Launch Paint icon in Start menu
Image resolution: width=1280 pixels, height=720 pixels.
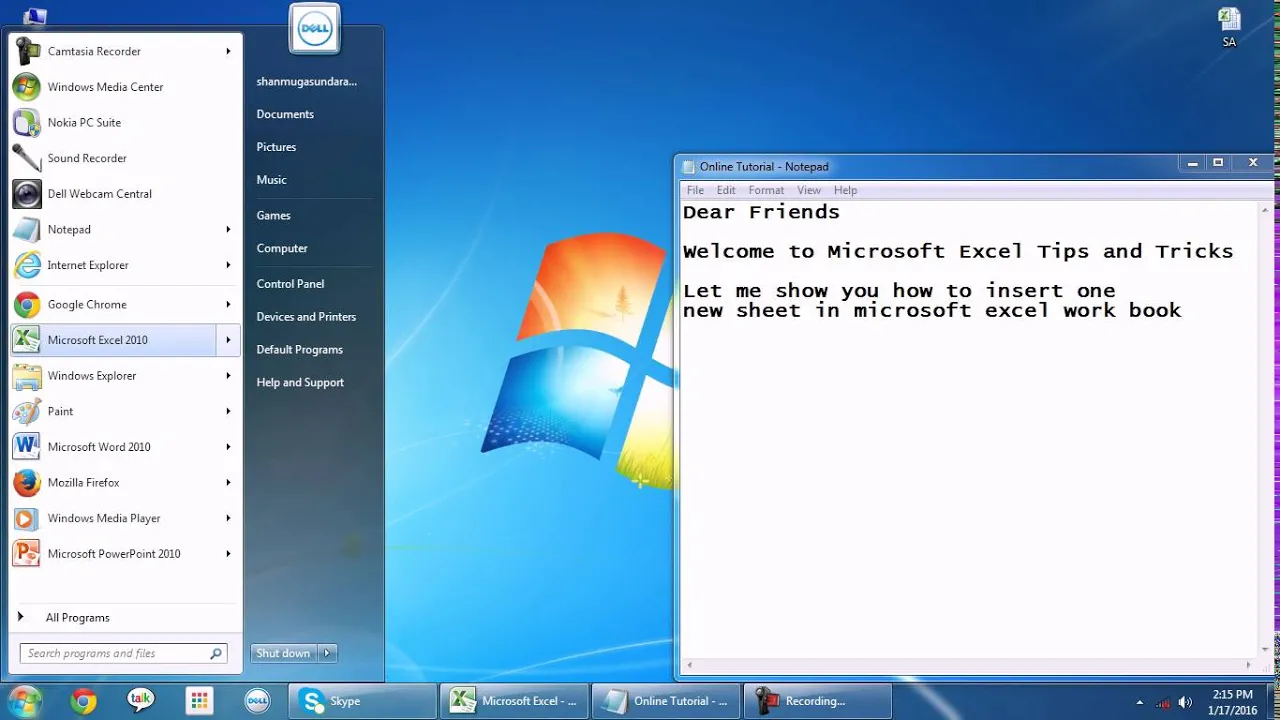[27, 411]
